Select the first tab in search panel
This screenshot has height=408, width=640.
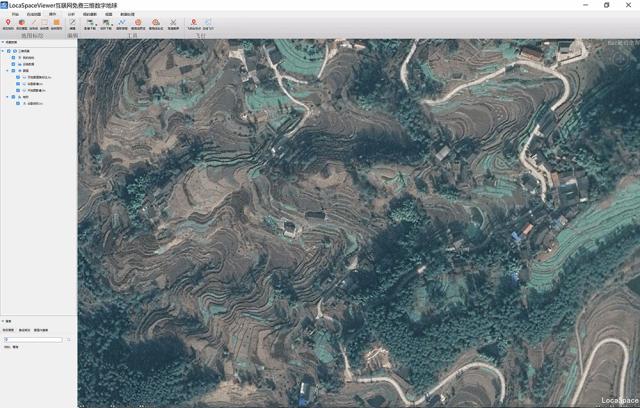coord(8,330)
